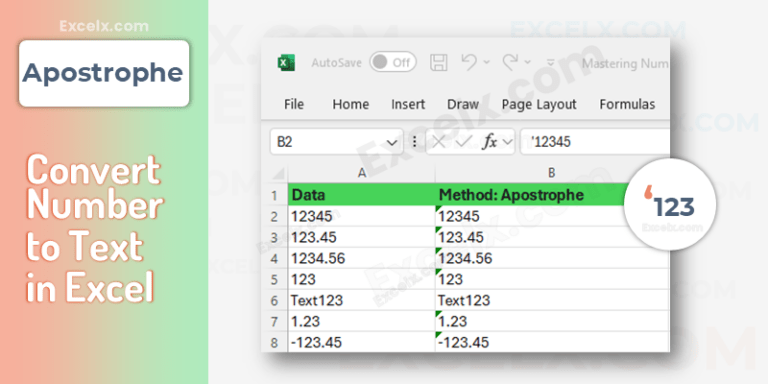Select cell A5 containing 123
The image size is (768, 384).
coord(361,279)
